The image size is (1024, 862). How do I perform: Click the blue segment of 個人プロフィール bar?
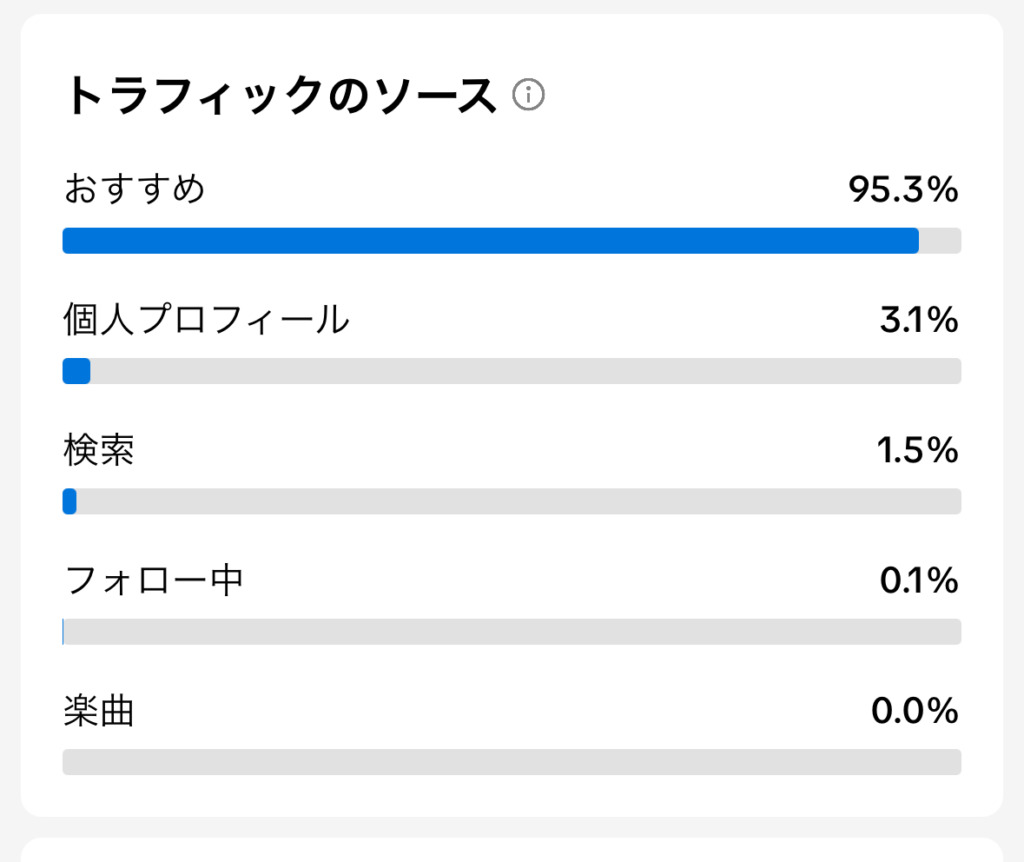click(x=76, y=371)
